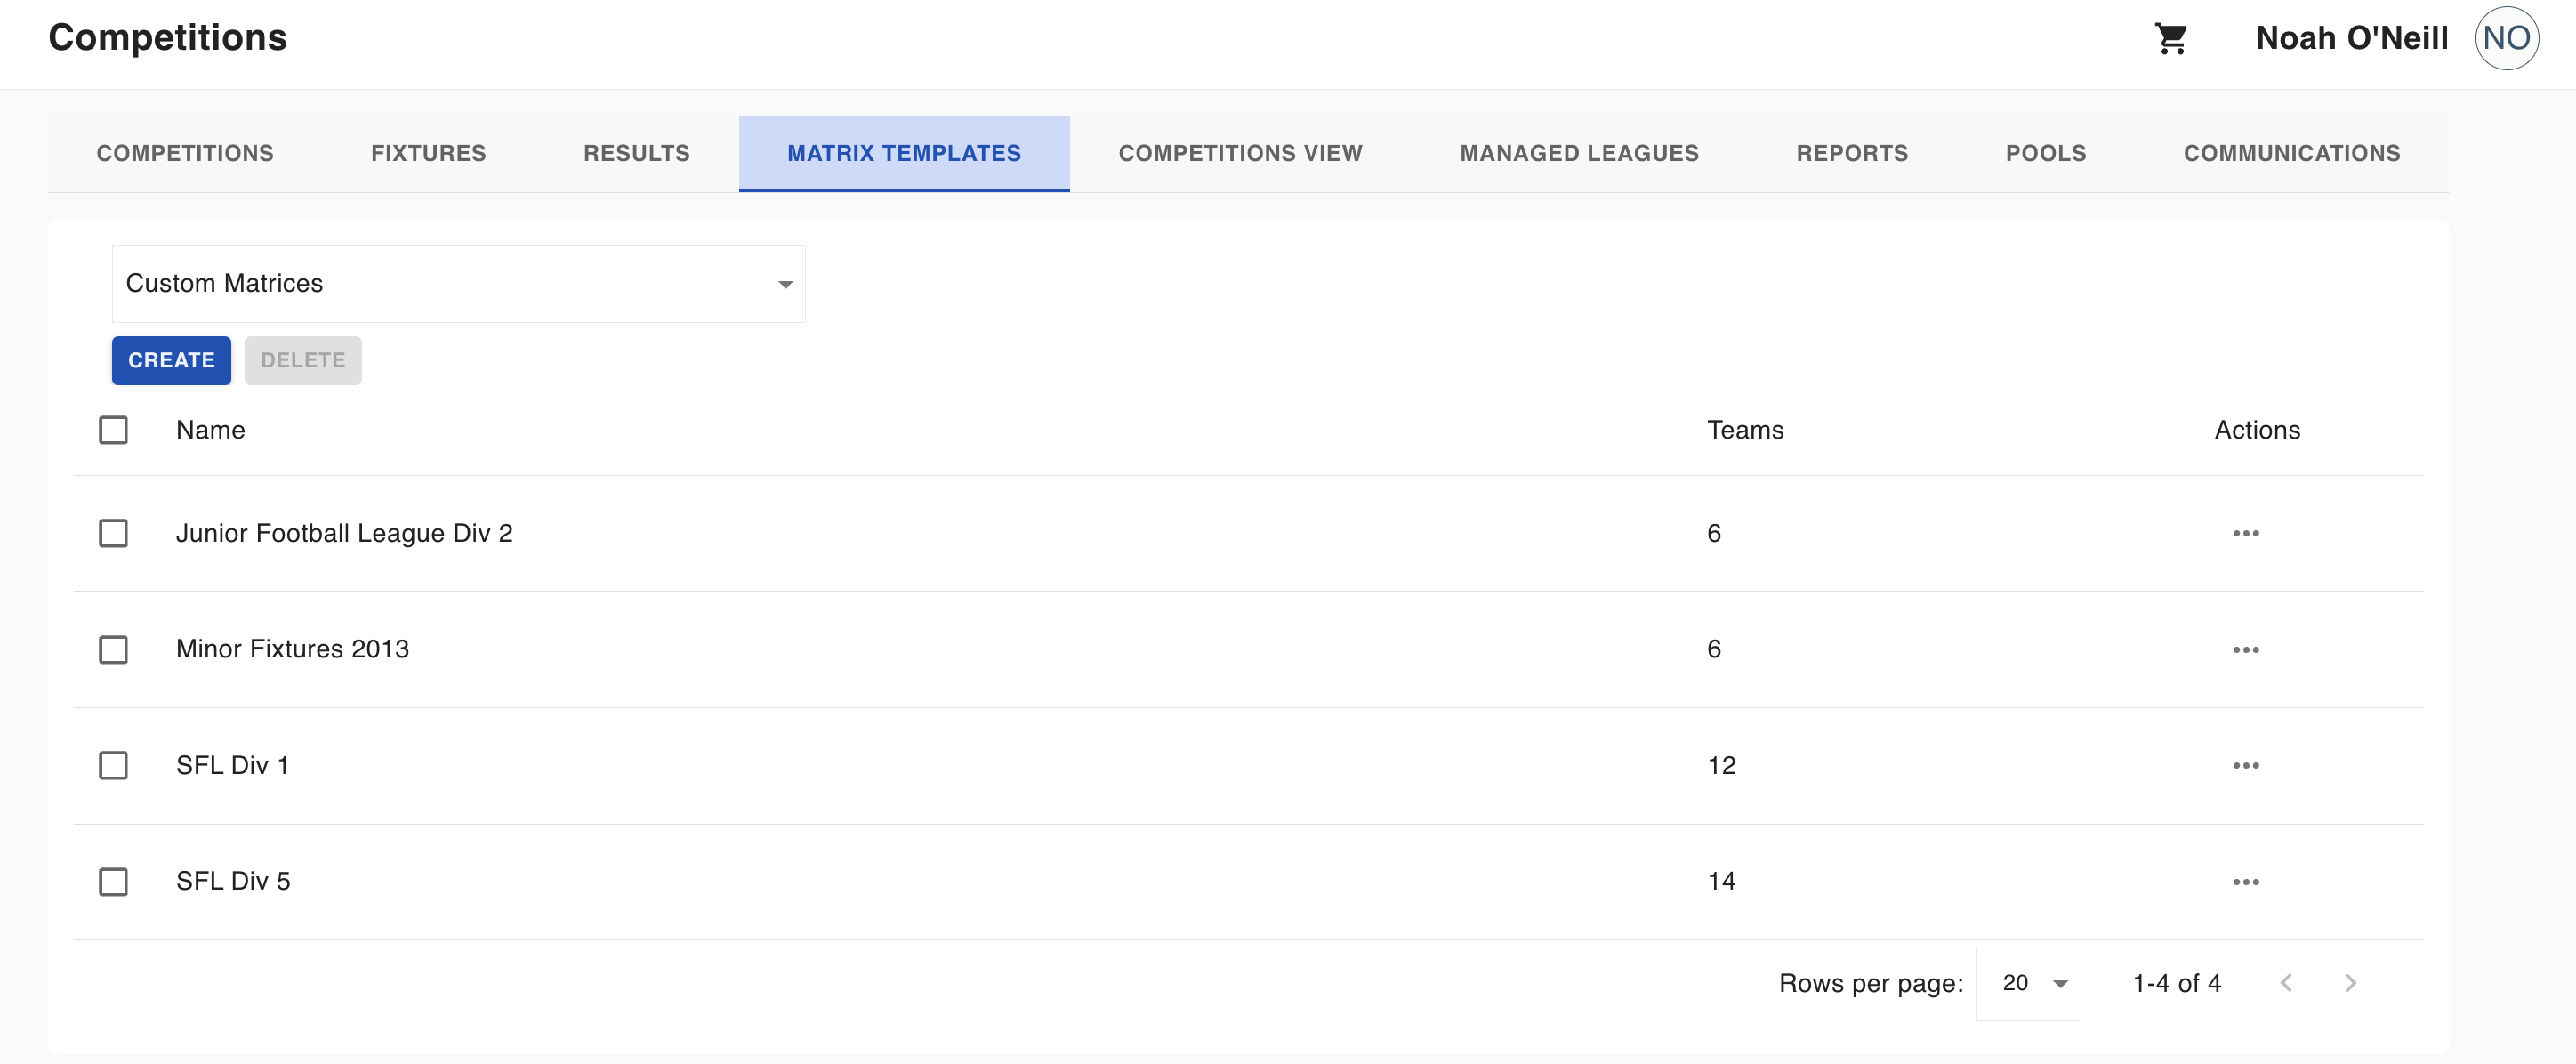
Task: Tick the select-all checkbox in header
Action: point(113,430)
